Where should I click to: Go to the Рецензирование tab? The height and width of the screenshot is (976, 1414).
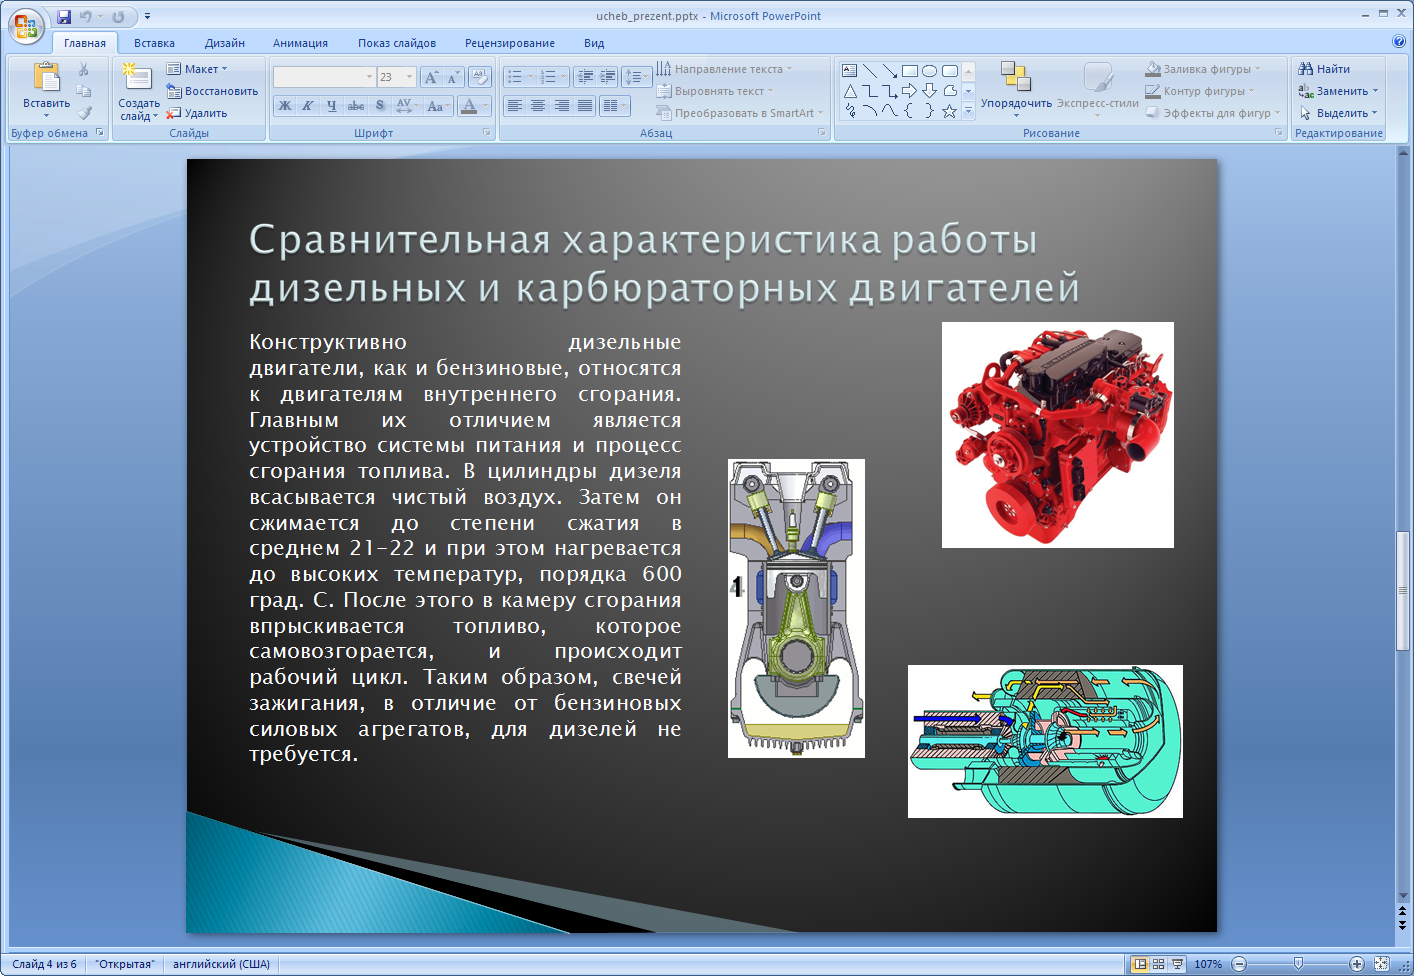[510, 43]
